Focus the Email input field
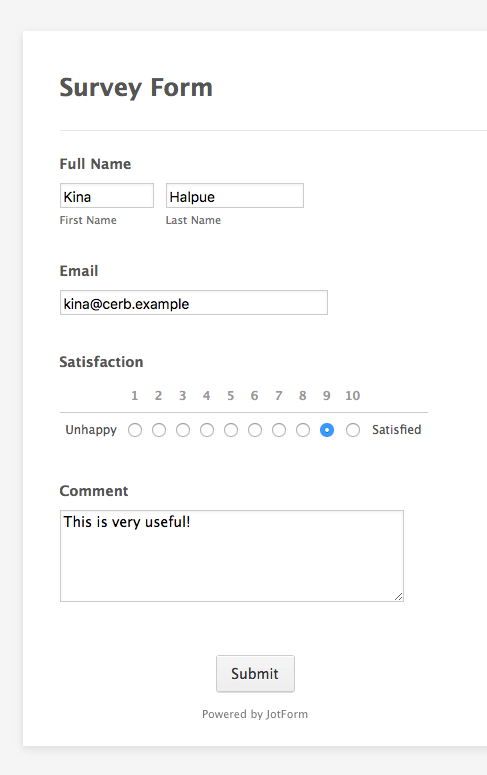Viewport: 487px width, 775px height. pyautogui.click(x=194, y=302)
